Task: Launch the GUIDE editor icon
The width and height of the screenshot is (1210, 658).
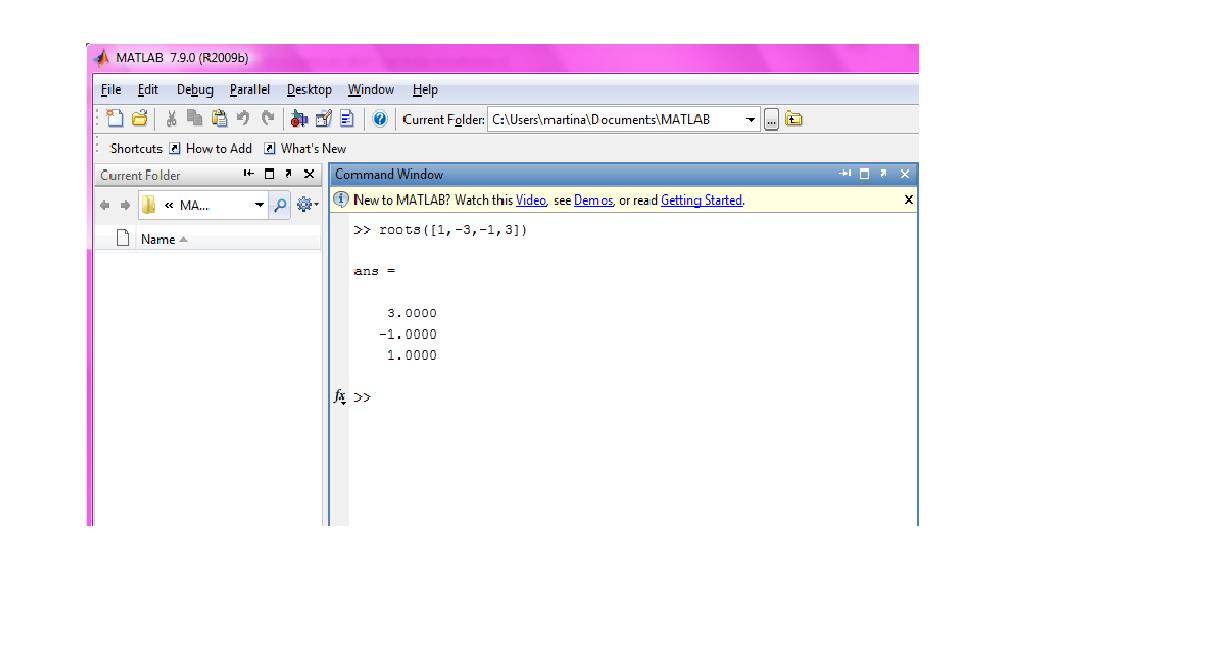Action: (x=323, y=119)
